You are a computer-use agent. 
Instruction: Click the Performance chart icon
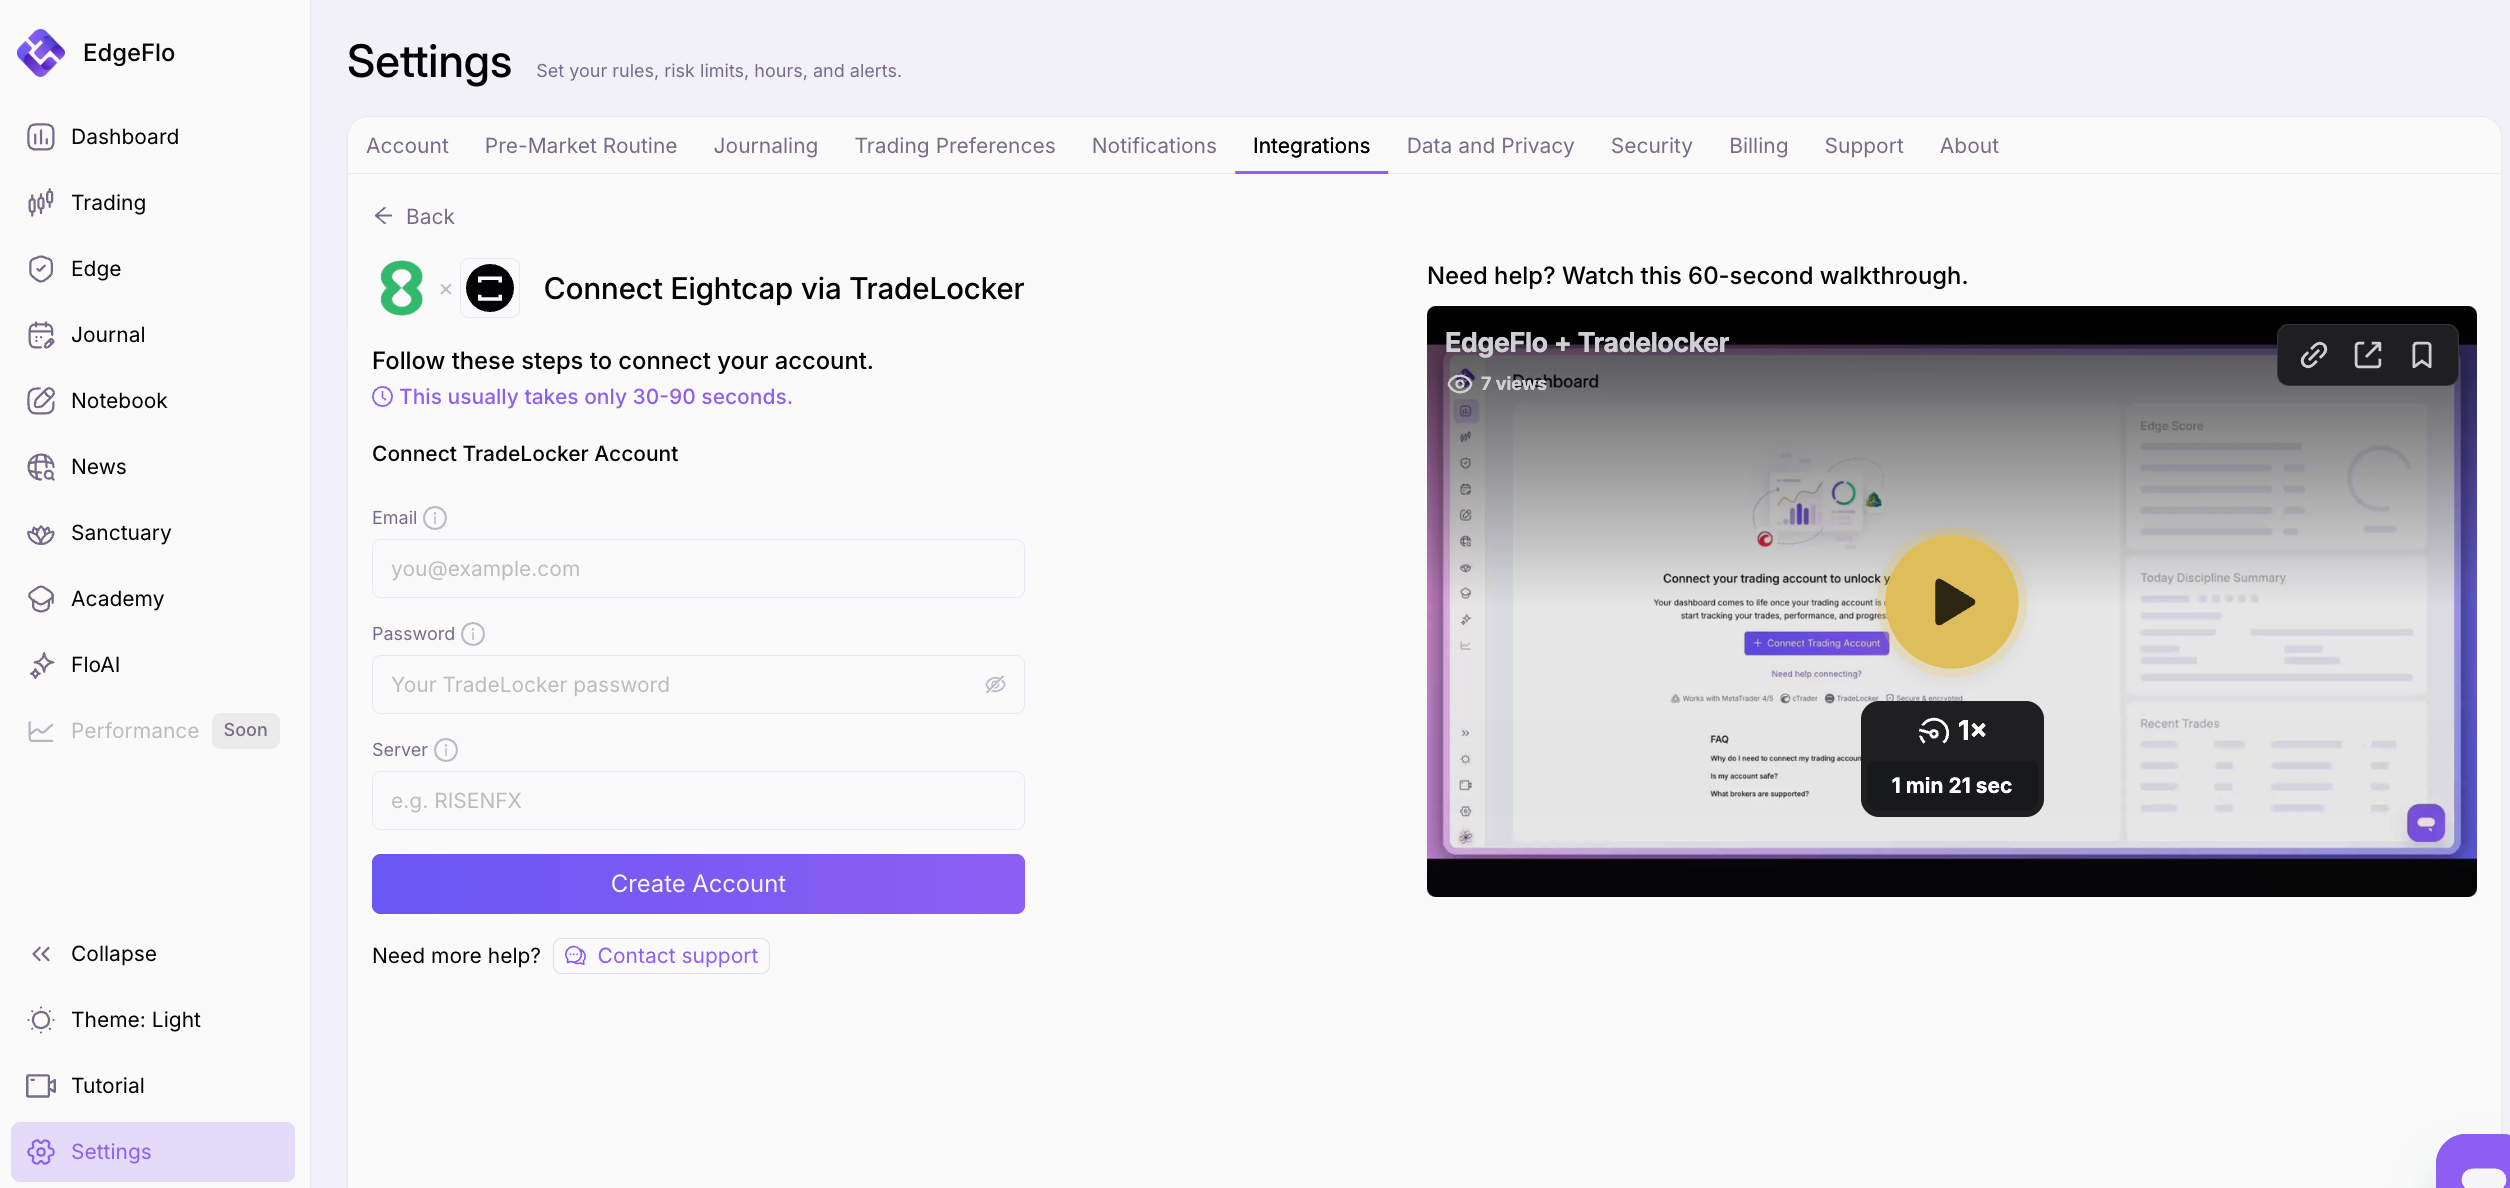[41, 731]
